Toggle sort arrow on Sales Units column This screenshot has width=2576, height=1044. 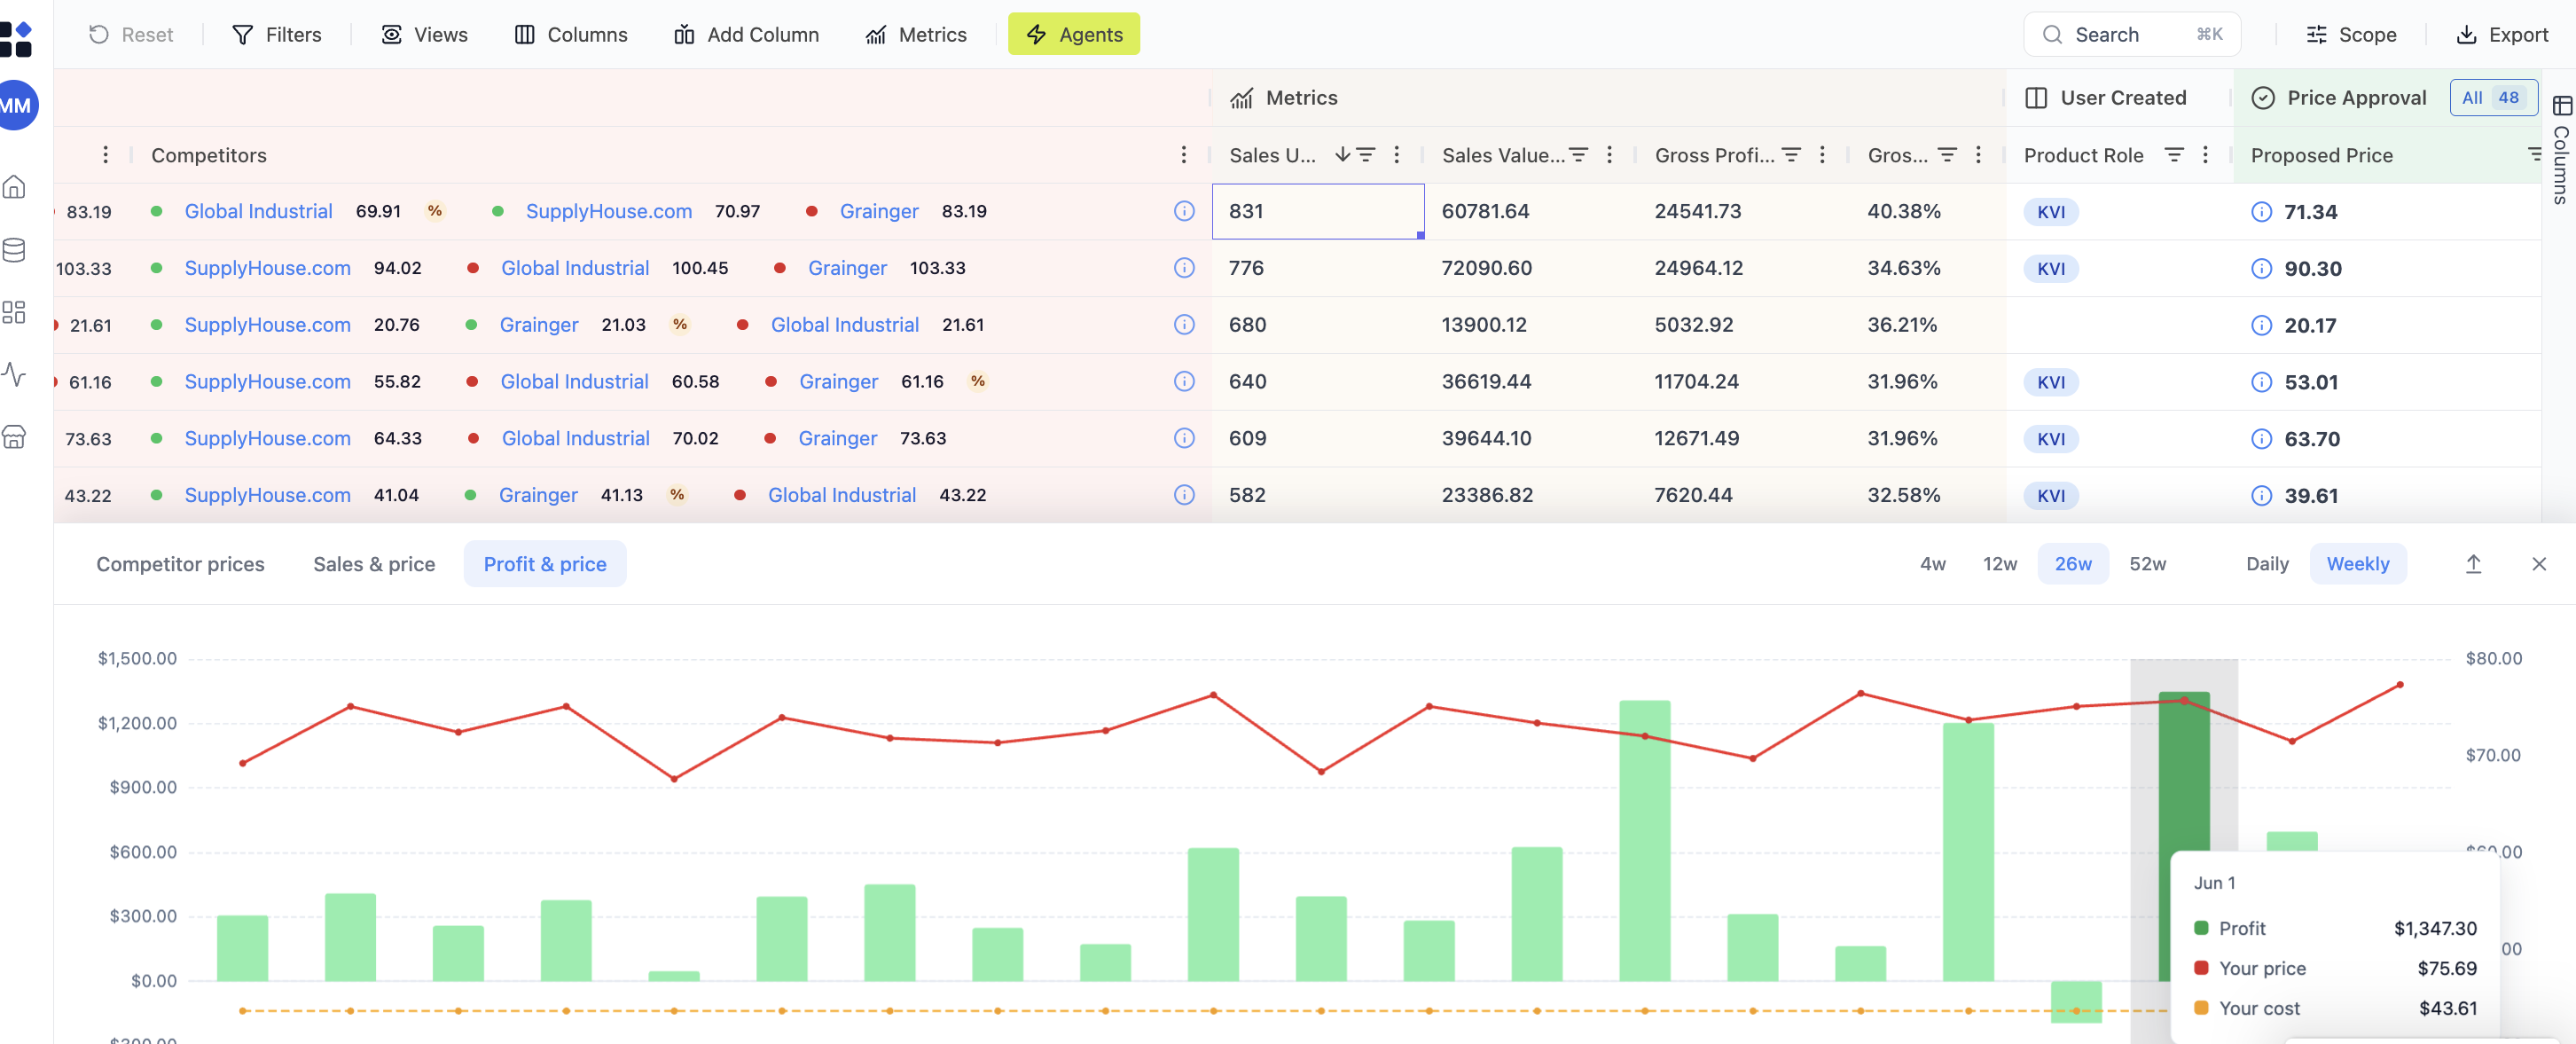[x=1342, y=155]
